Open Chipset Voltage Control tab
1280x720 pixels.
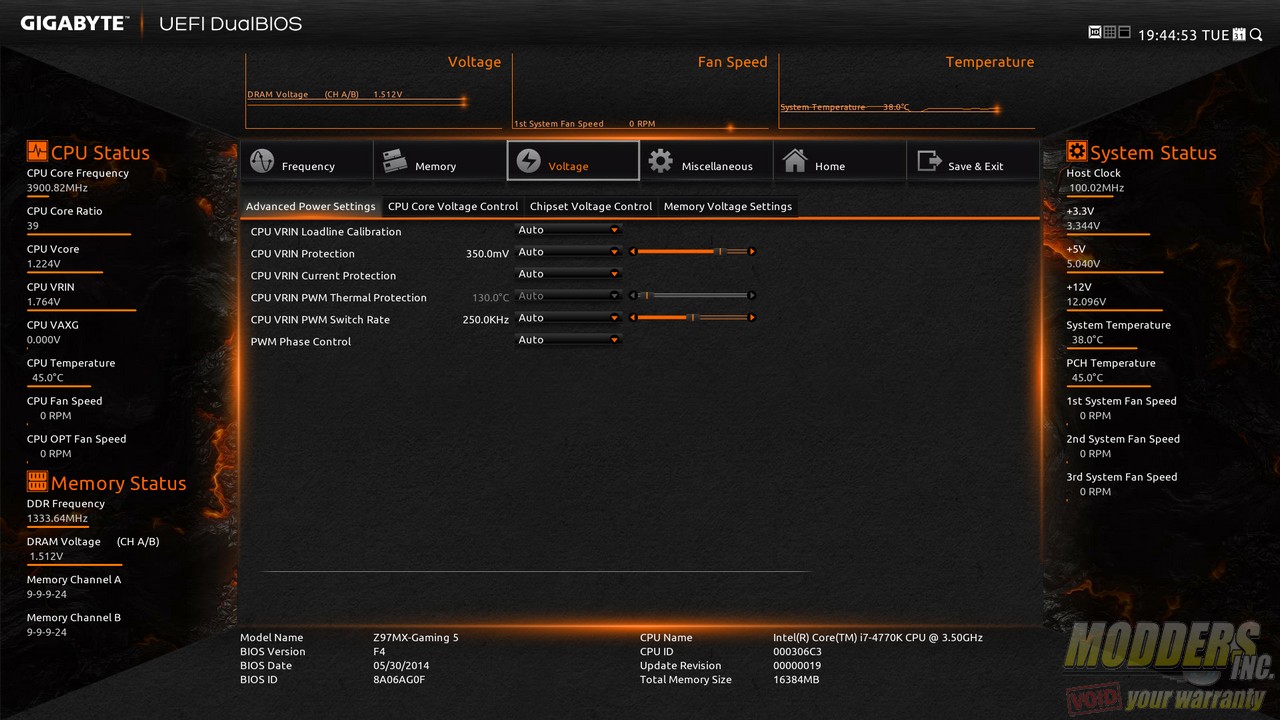click(x=591, y=207)
